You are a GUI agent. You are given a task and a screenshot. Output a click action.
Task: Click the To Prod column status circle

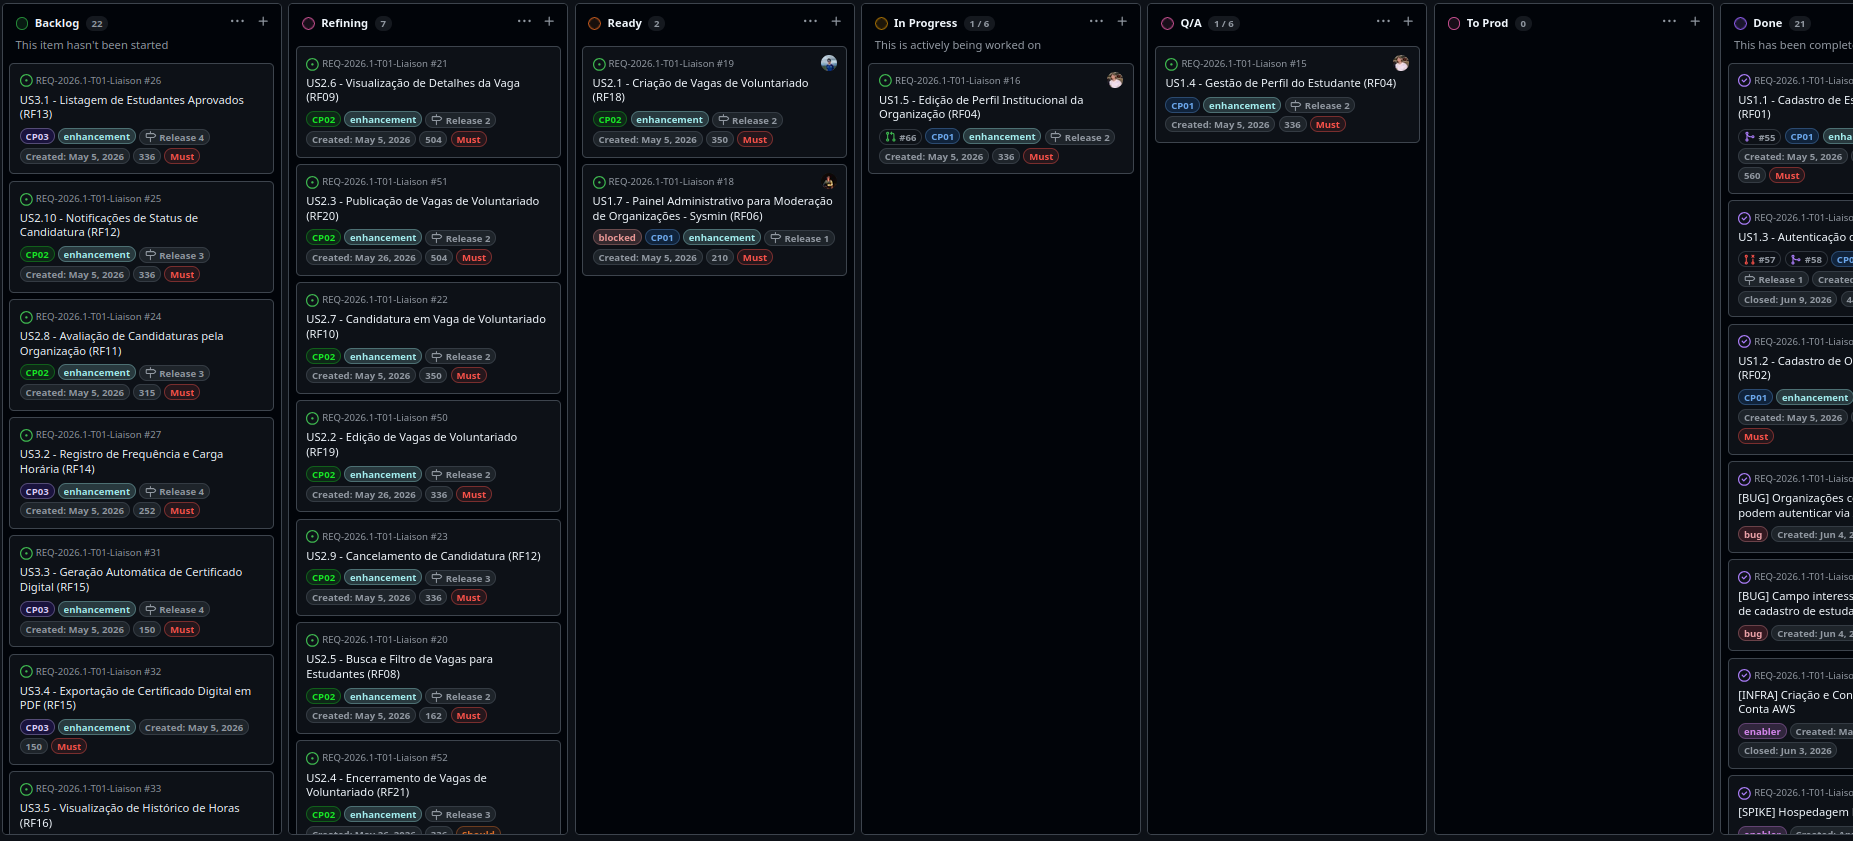tap(1454, 23)
